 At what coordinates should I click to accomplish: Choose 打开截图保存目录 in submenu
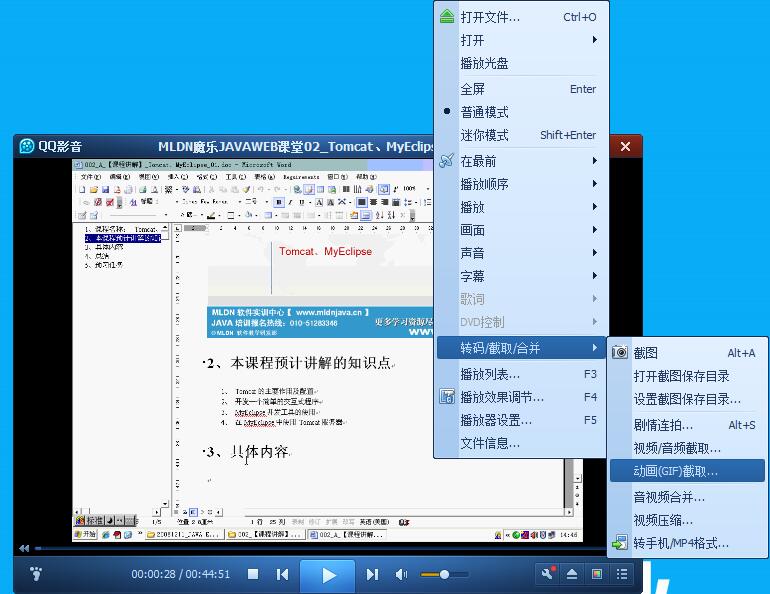click(x=687, y=376)
